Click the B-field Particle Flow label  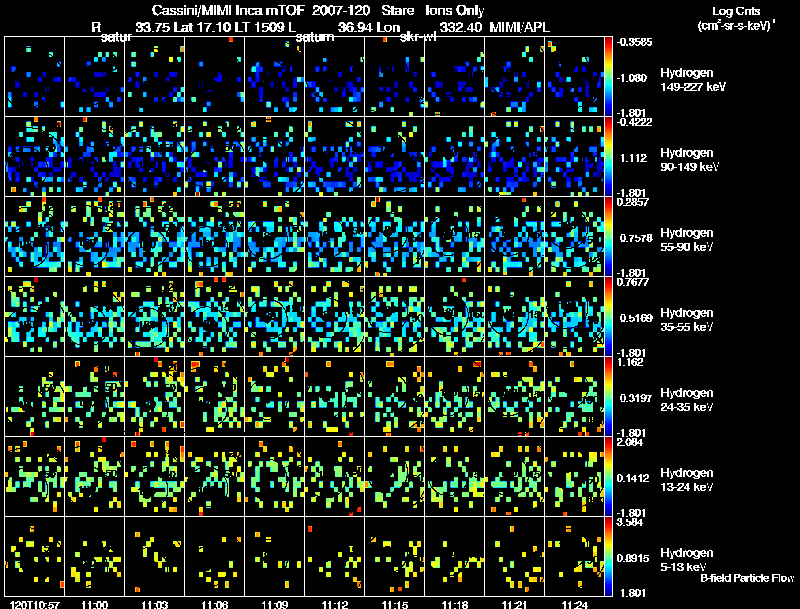pyautogui.click(x=747, y=578)
